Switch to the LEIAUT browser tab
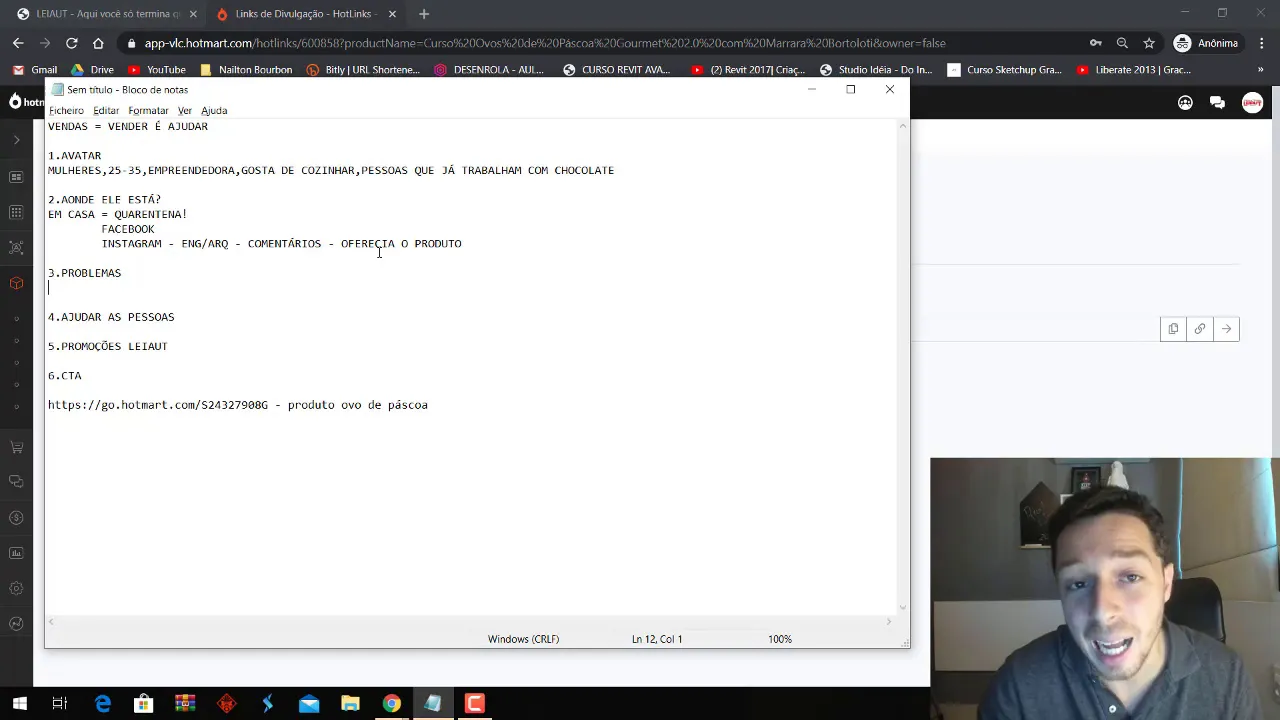 (x=107, y=14)
